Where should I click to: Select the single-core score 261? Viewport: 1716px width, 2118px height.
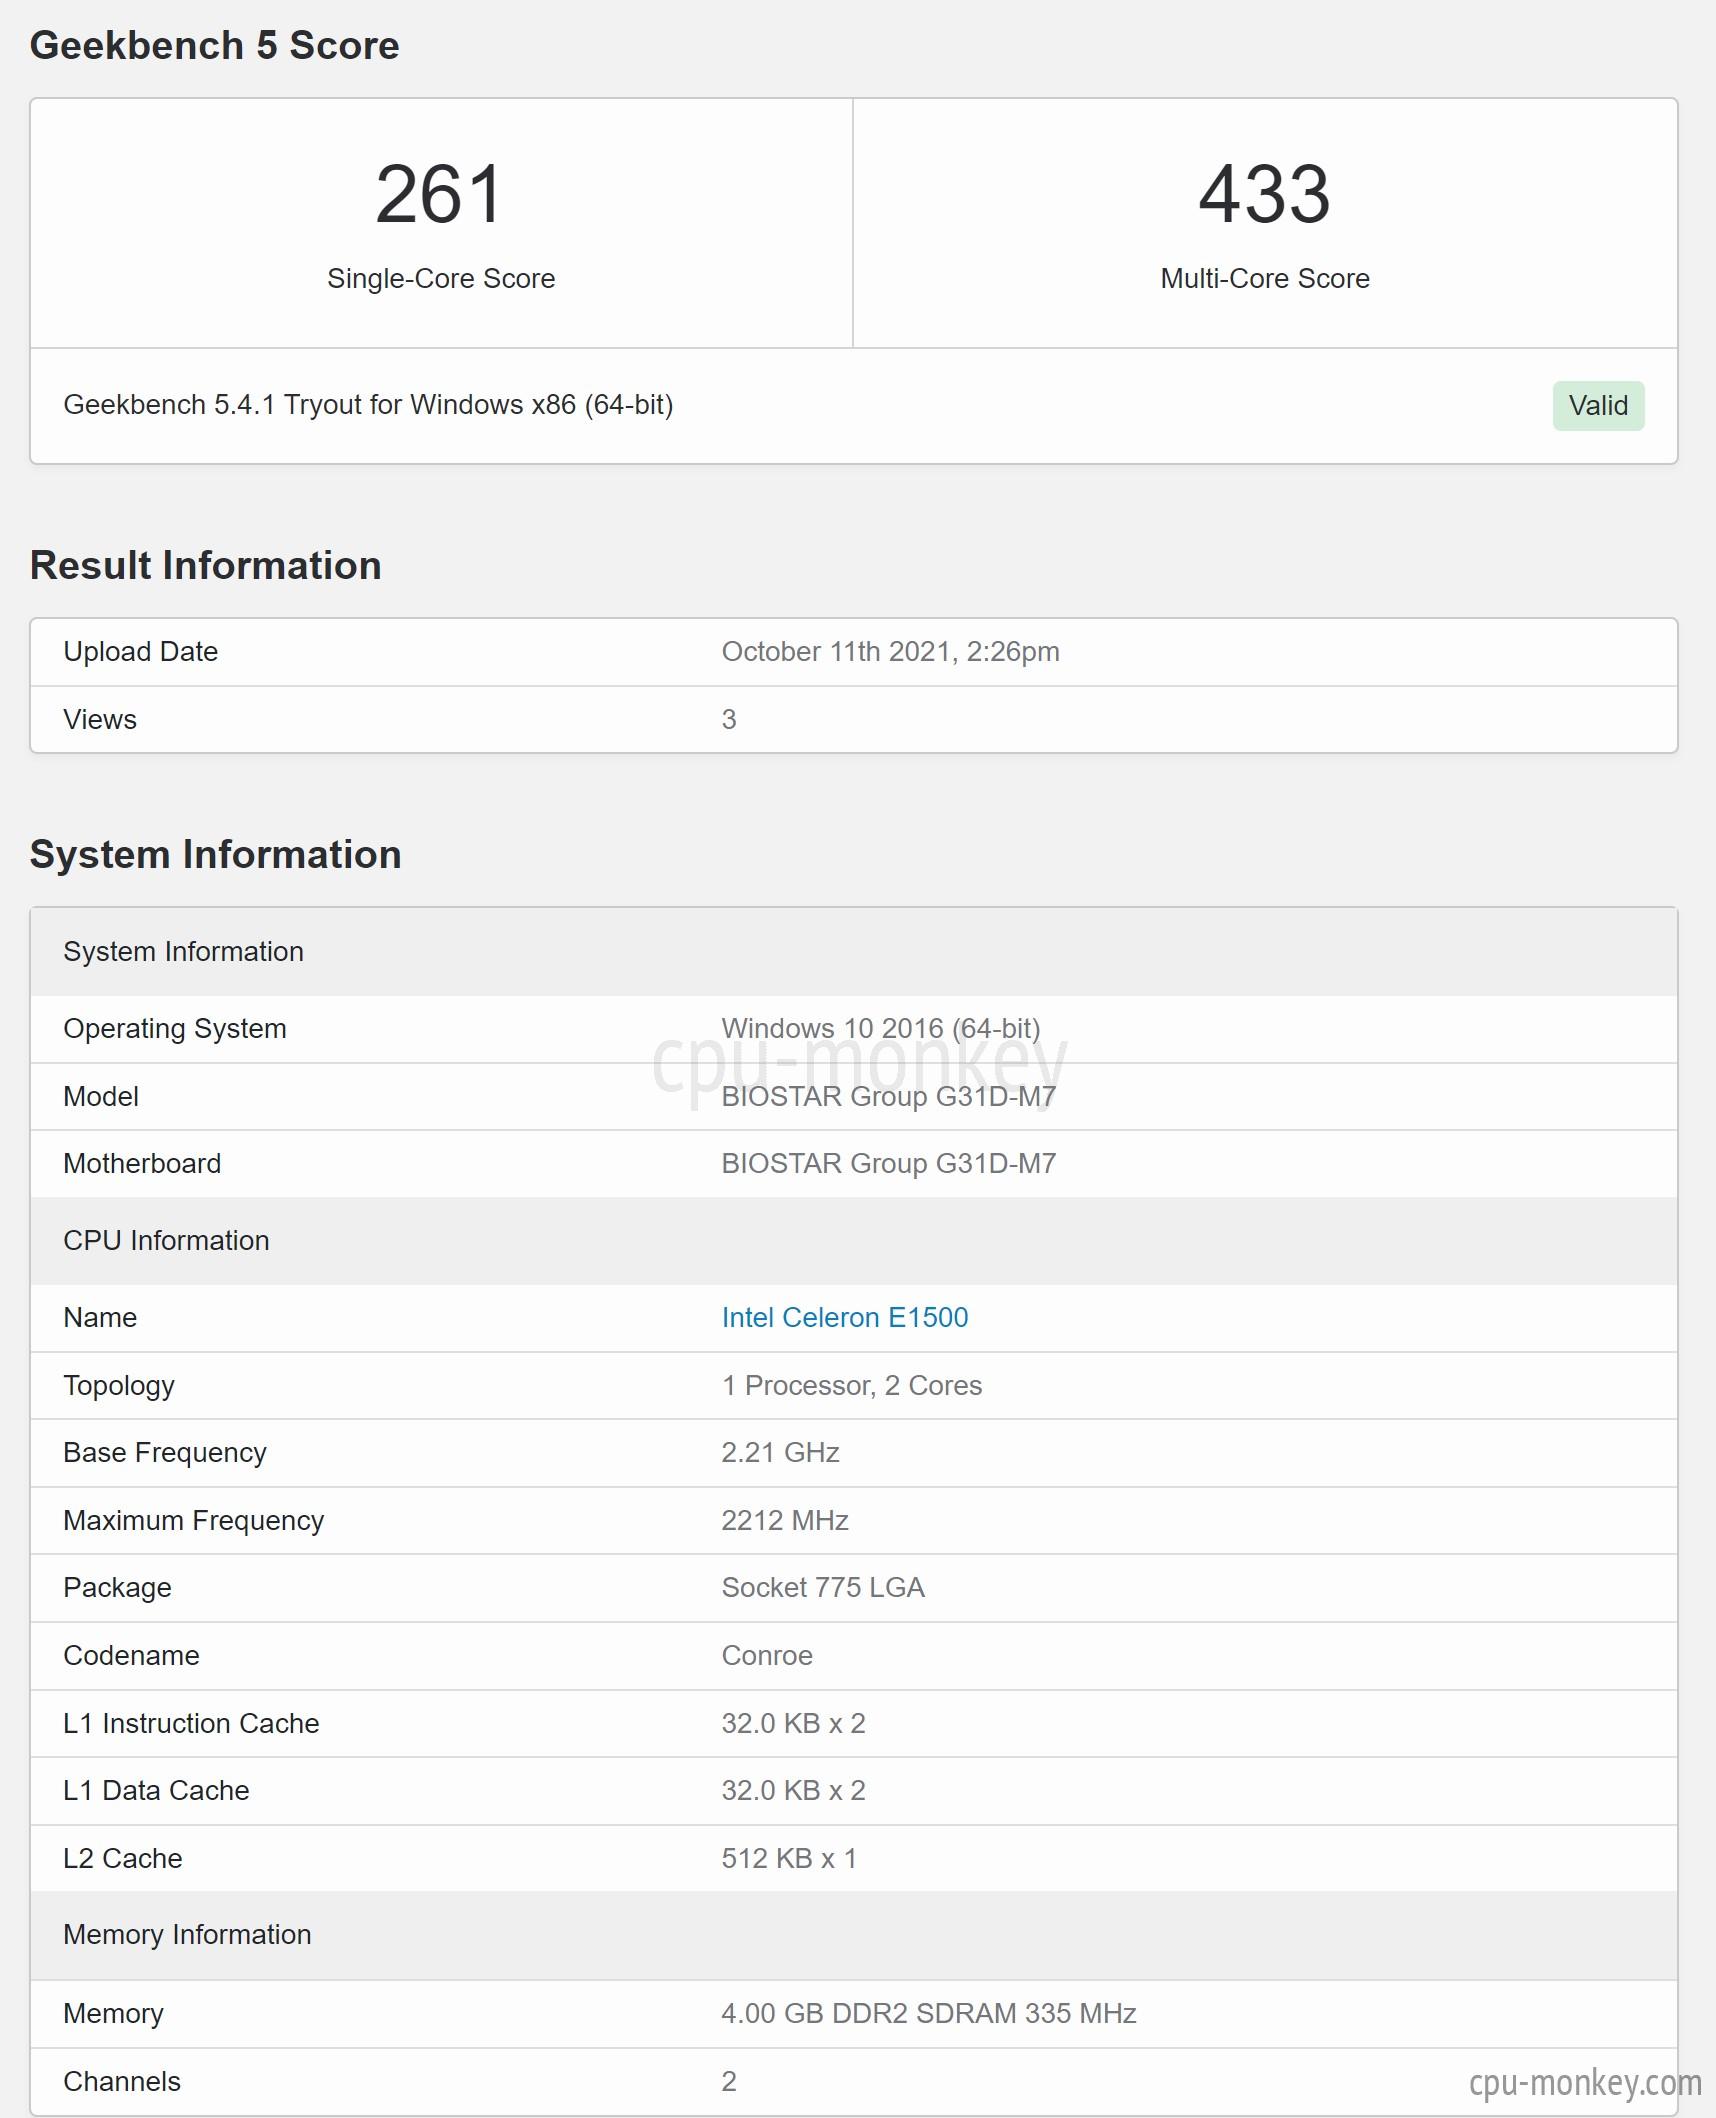point(440,194)
